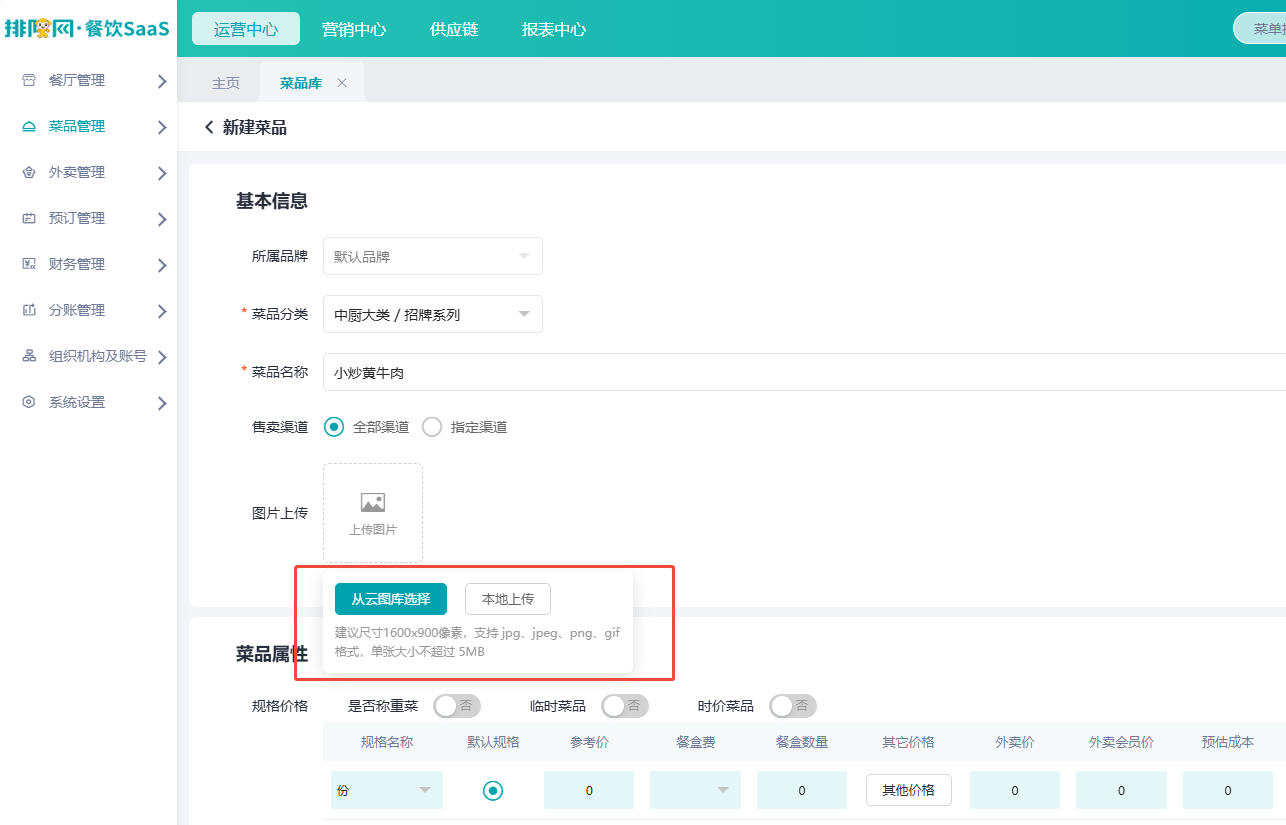Open the 菜品分类 dropdown

pos(433,314)
